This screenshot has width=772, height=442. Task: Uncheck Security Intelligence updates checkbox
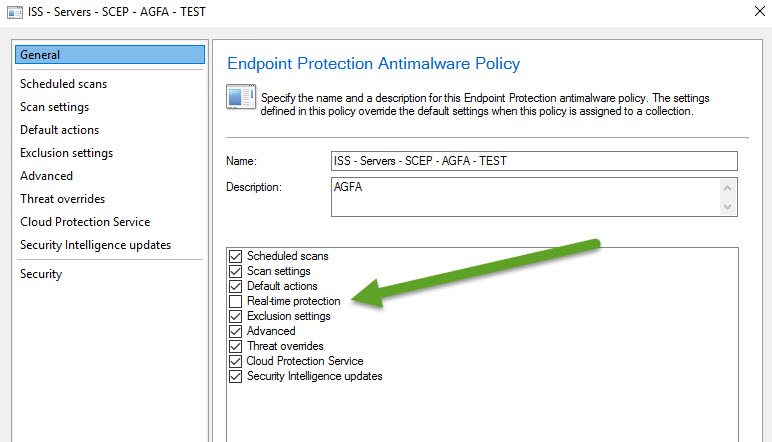236,377
